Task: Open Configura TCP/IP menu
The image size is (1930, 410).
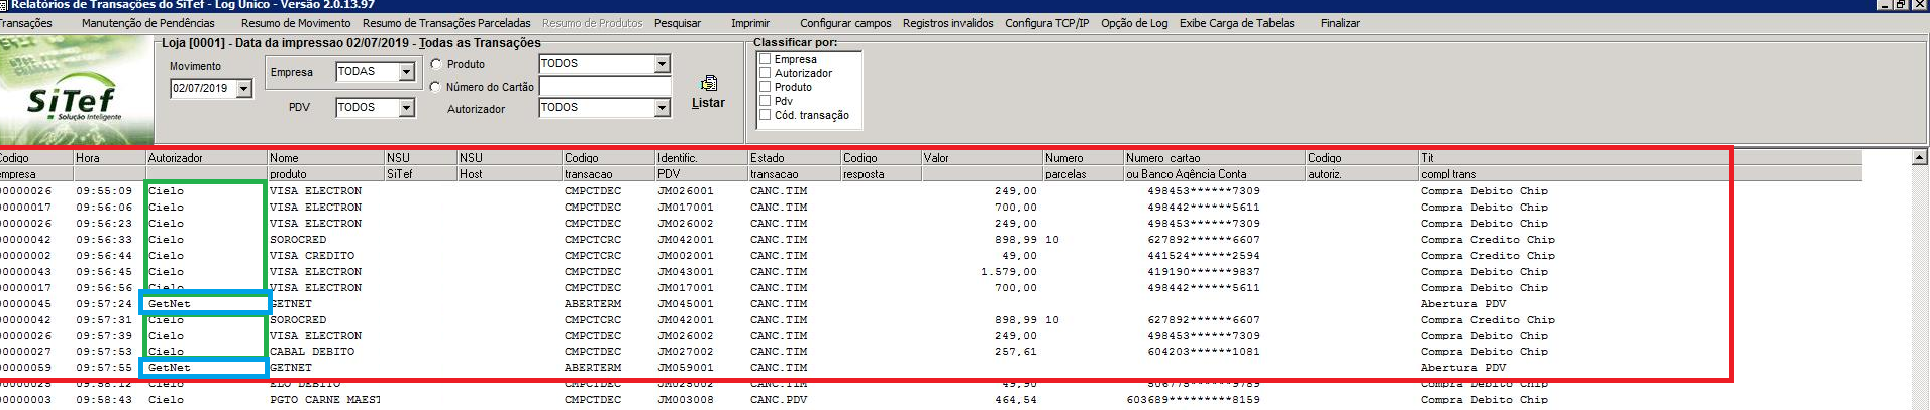Action: 1047,23
